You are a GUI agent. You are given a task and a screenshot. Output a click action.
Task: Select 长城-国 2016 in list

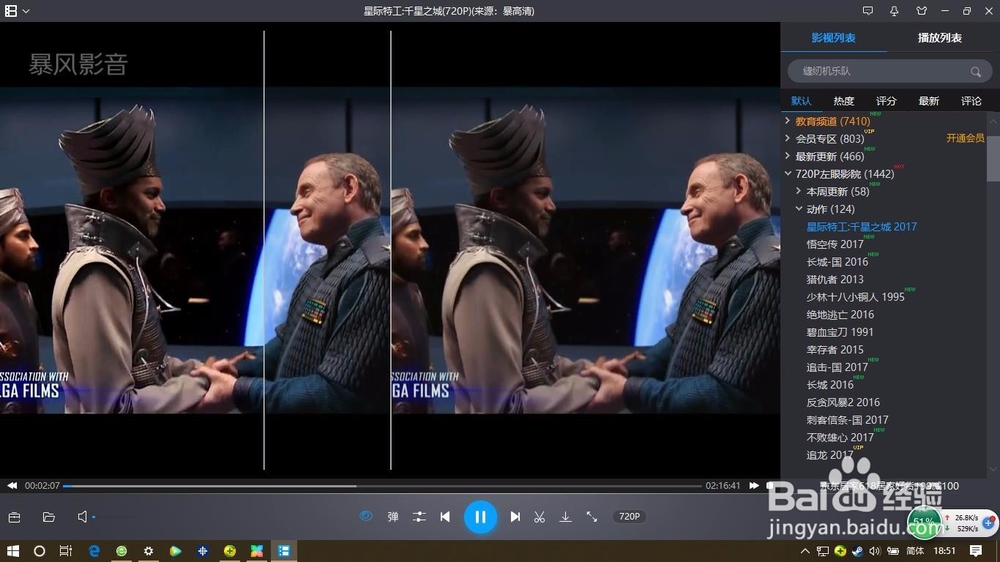tap(837, 262)
